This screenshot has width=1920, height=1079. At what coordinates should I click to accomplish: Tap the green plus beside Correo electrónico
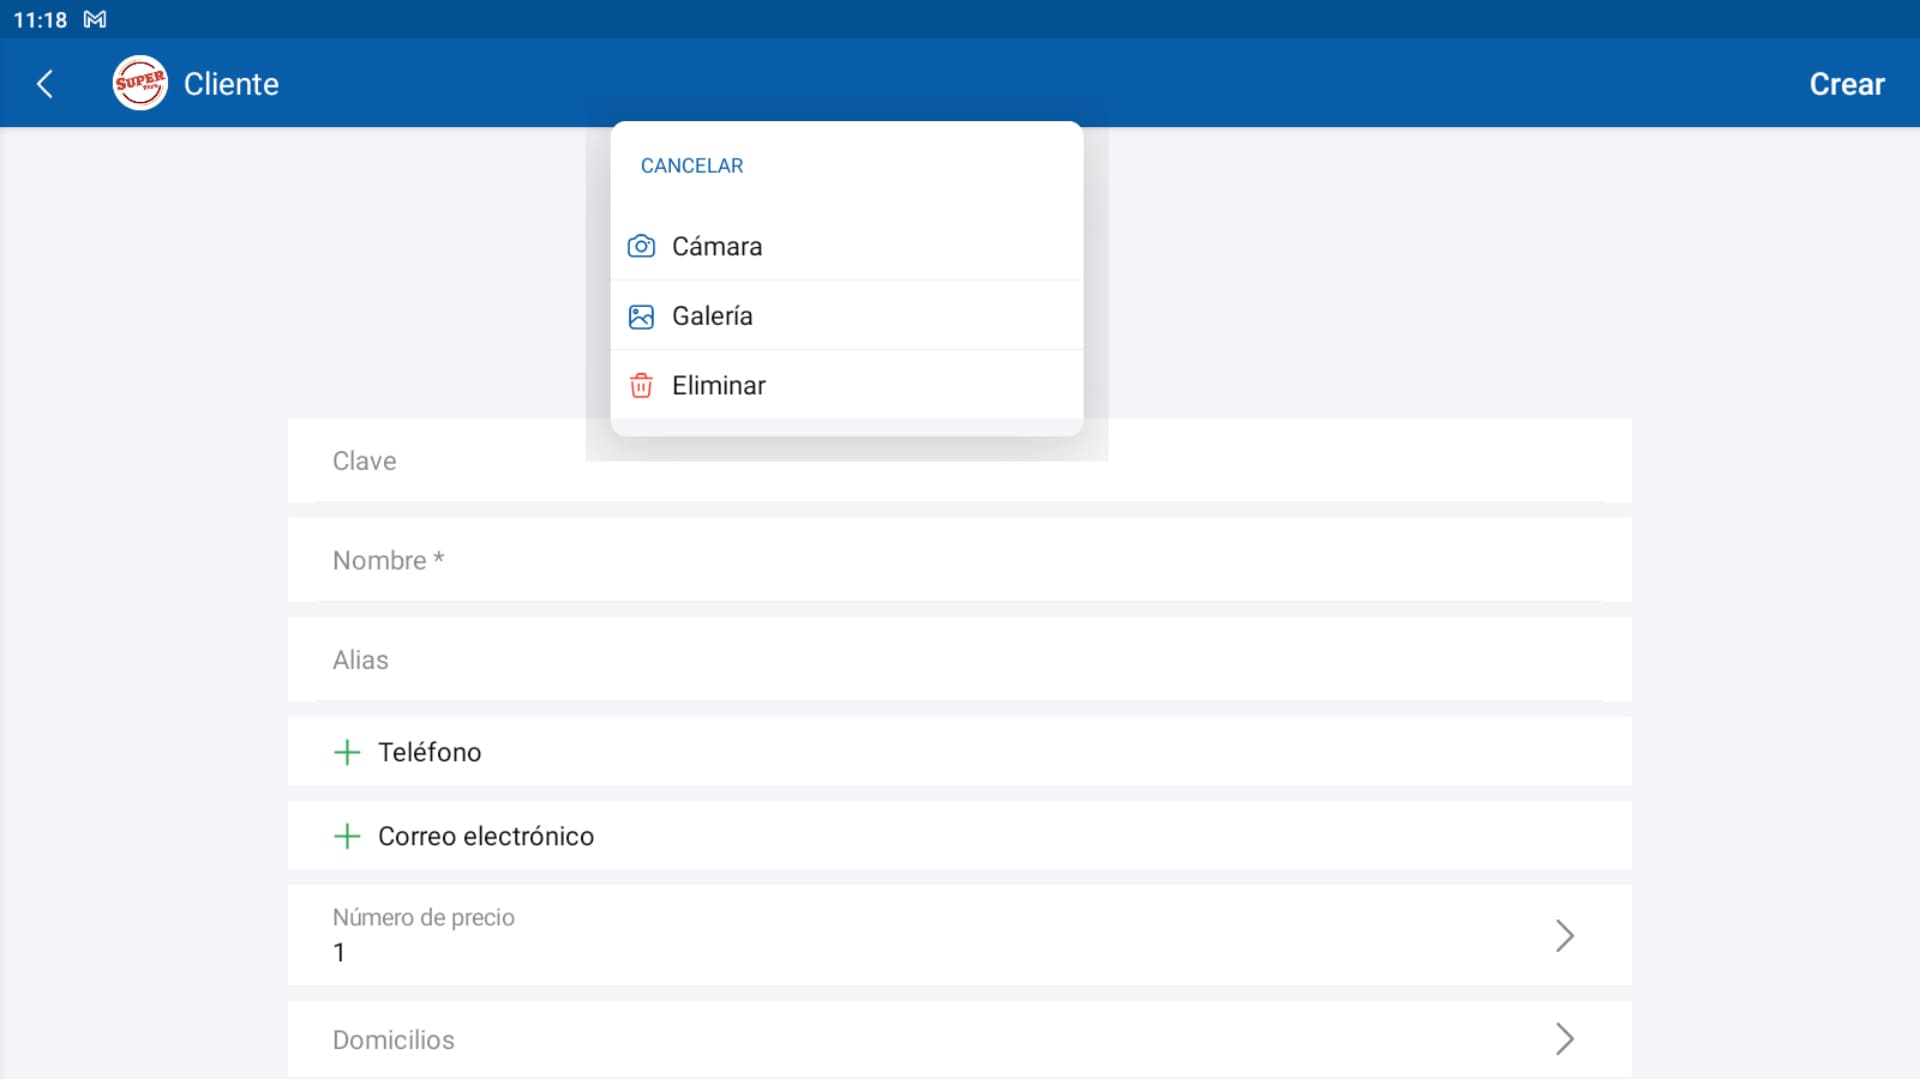(347, 836)
